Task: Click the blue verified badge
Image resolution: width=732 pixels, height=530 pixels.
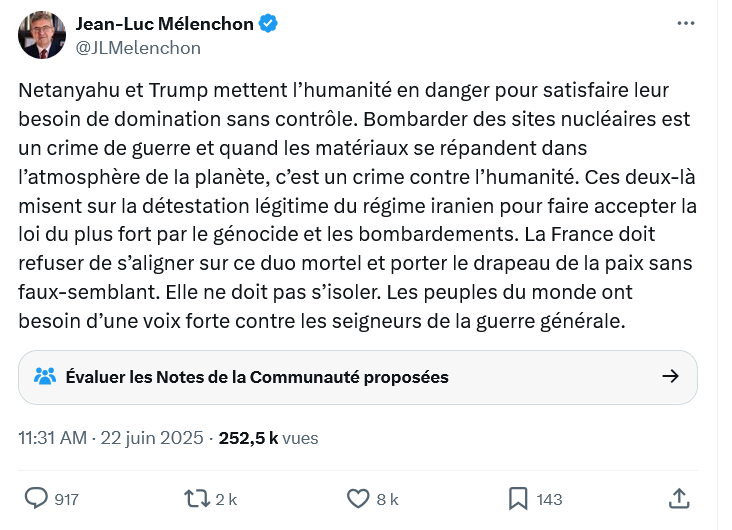Action: click(269, 24)
